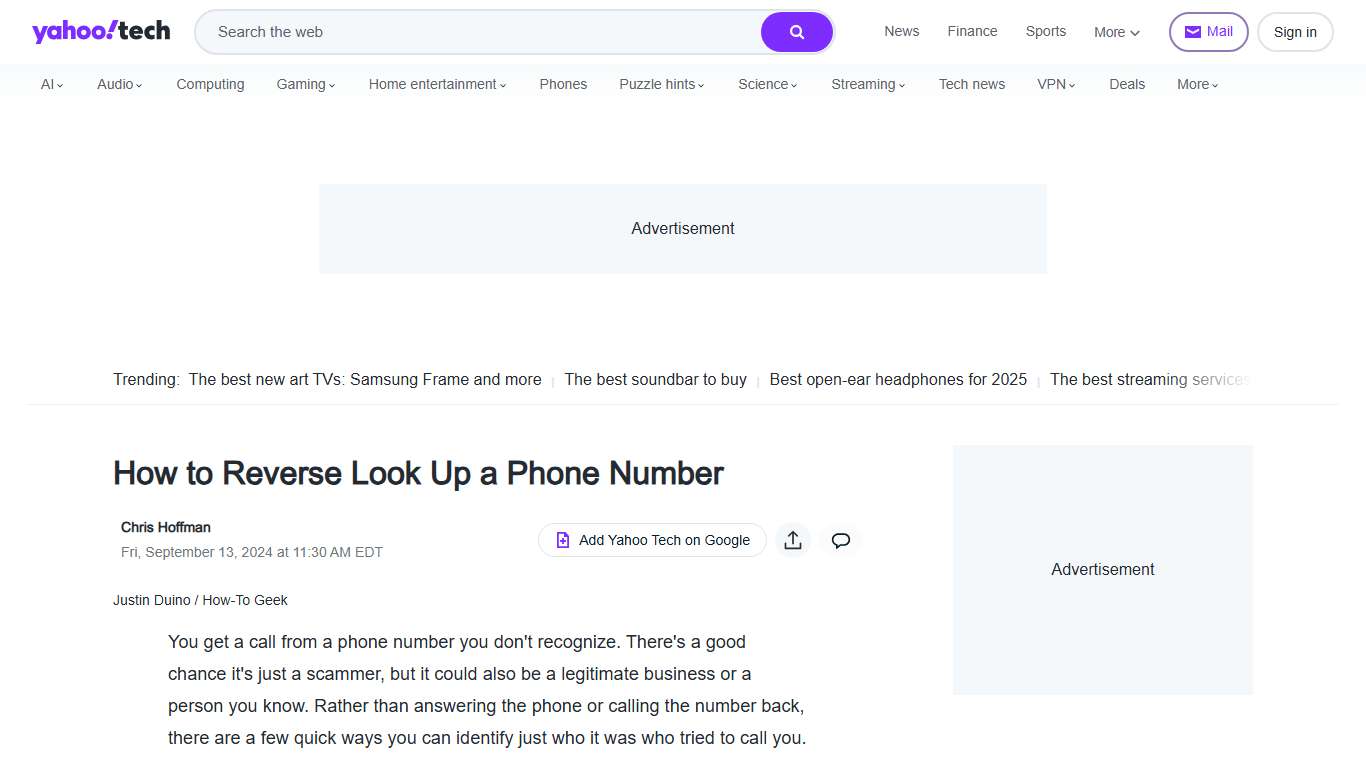
Task: Expand the Streaming category menu
Action: [x=867, y=84]
